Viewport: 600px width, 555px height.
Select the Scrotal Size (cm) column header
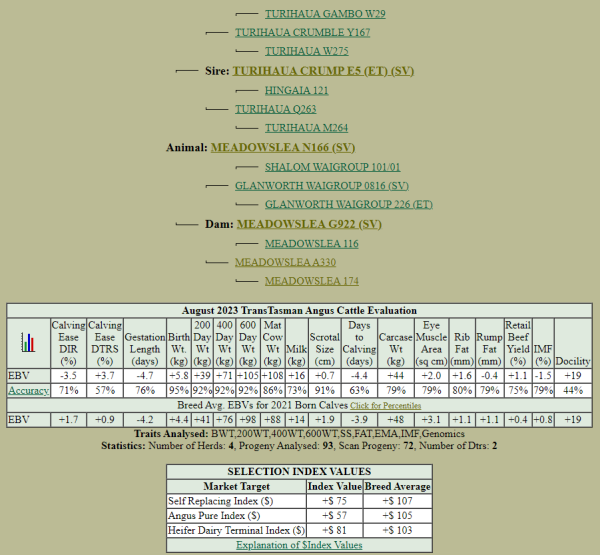[324, 343]
